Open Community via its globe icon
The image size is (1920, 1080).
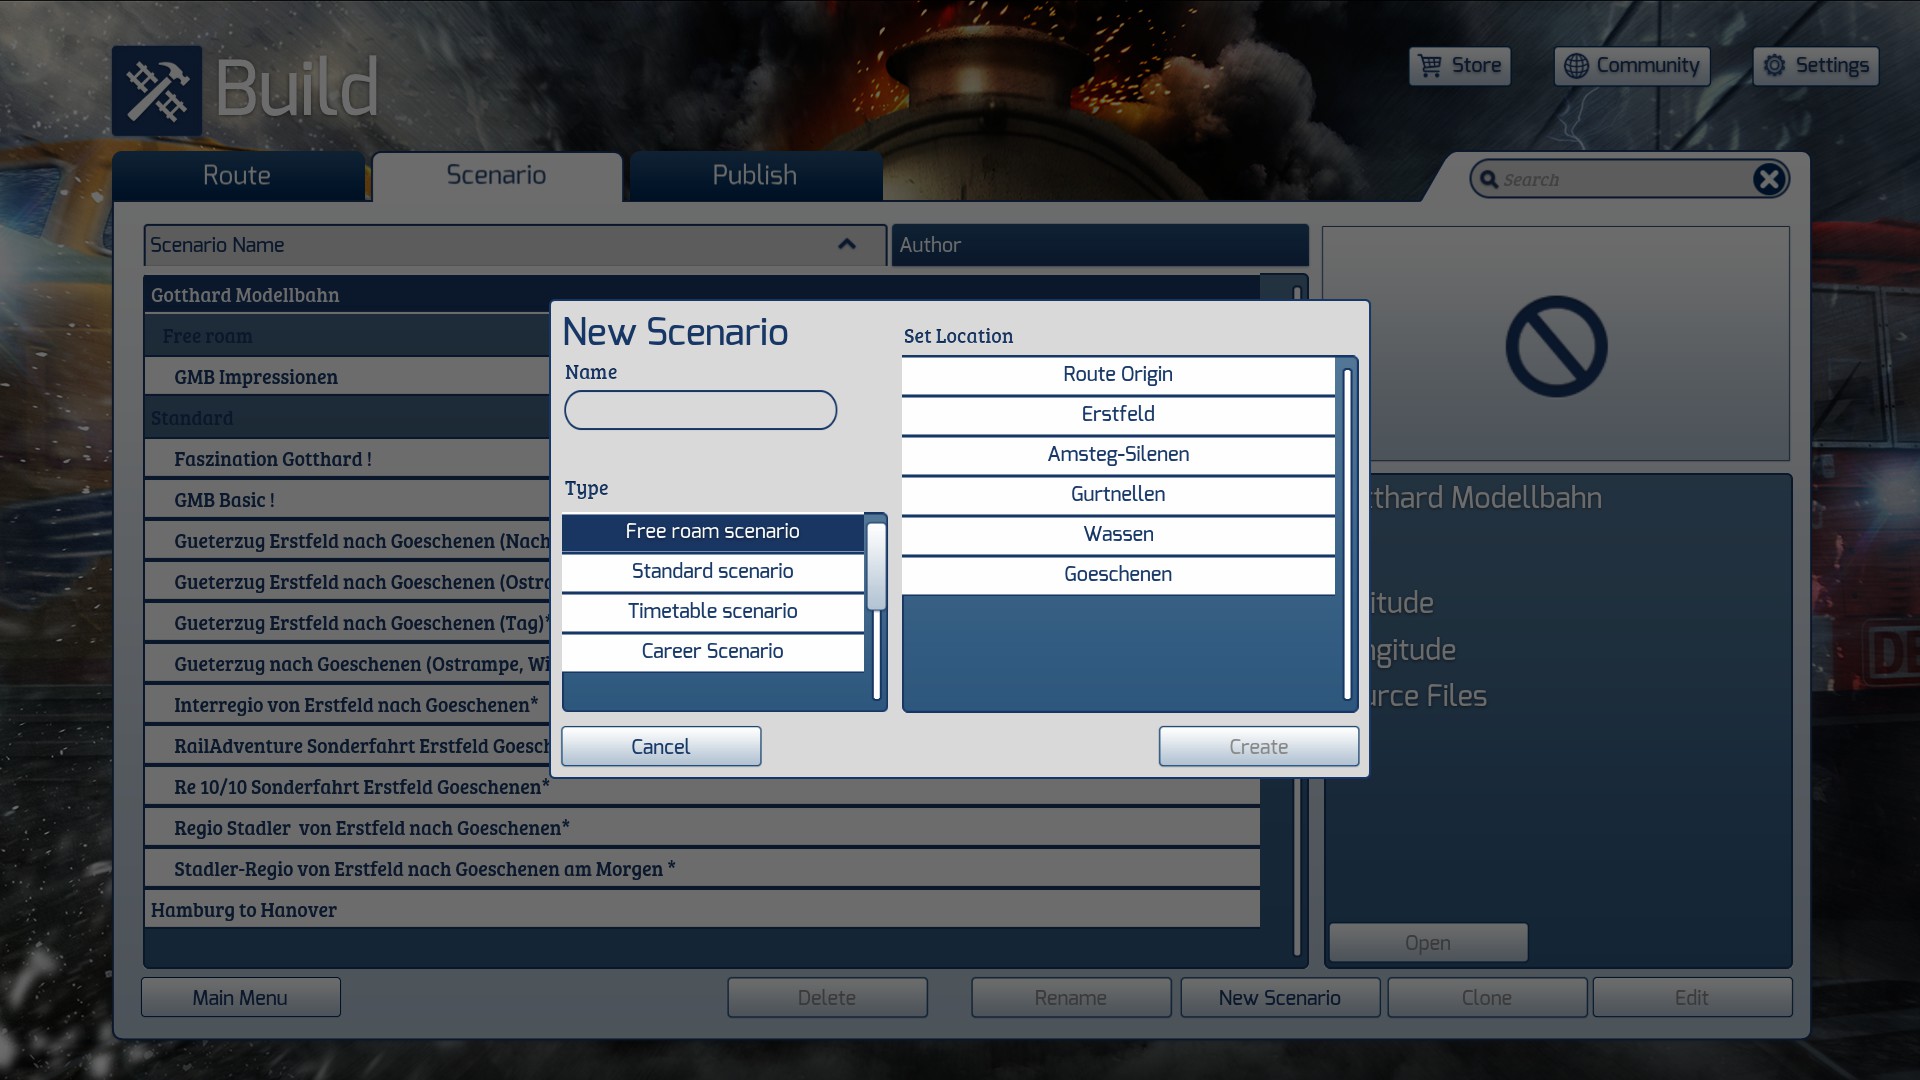(1576, 66)
